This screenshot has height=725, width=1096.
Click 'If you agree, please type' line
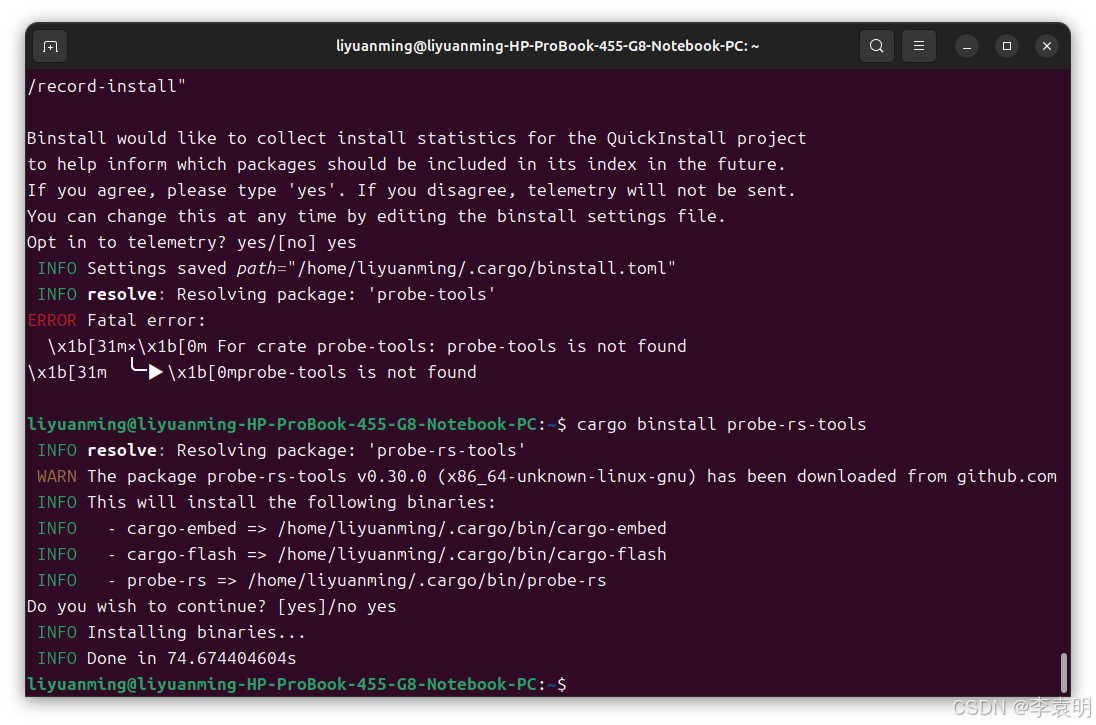coord(411,190)
